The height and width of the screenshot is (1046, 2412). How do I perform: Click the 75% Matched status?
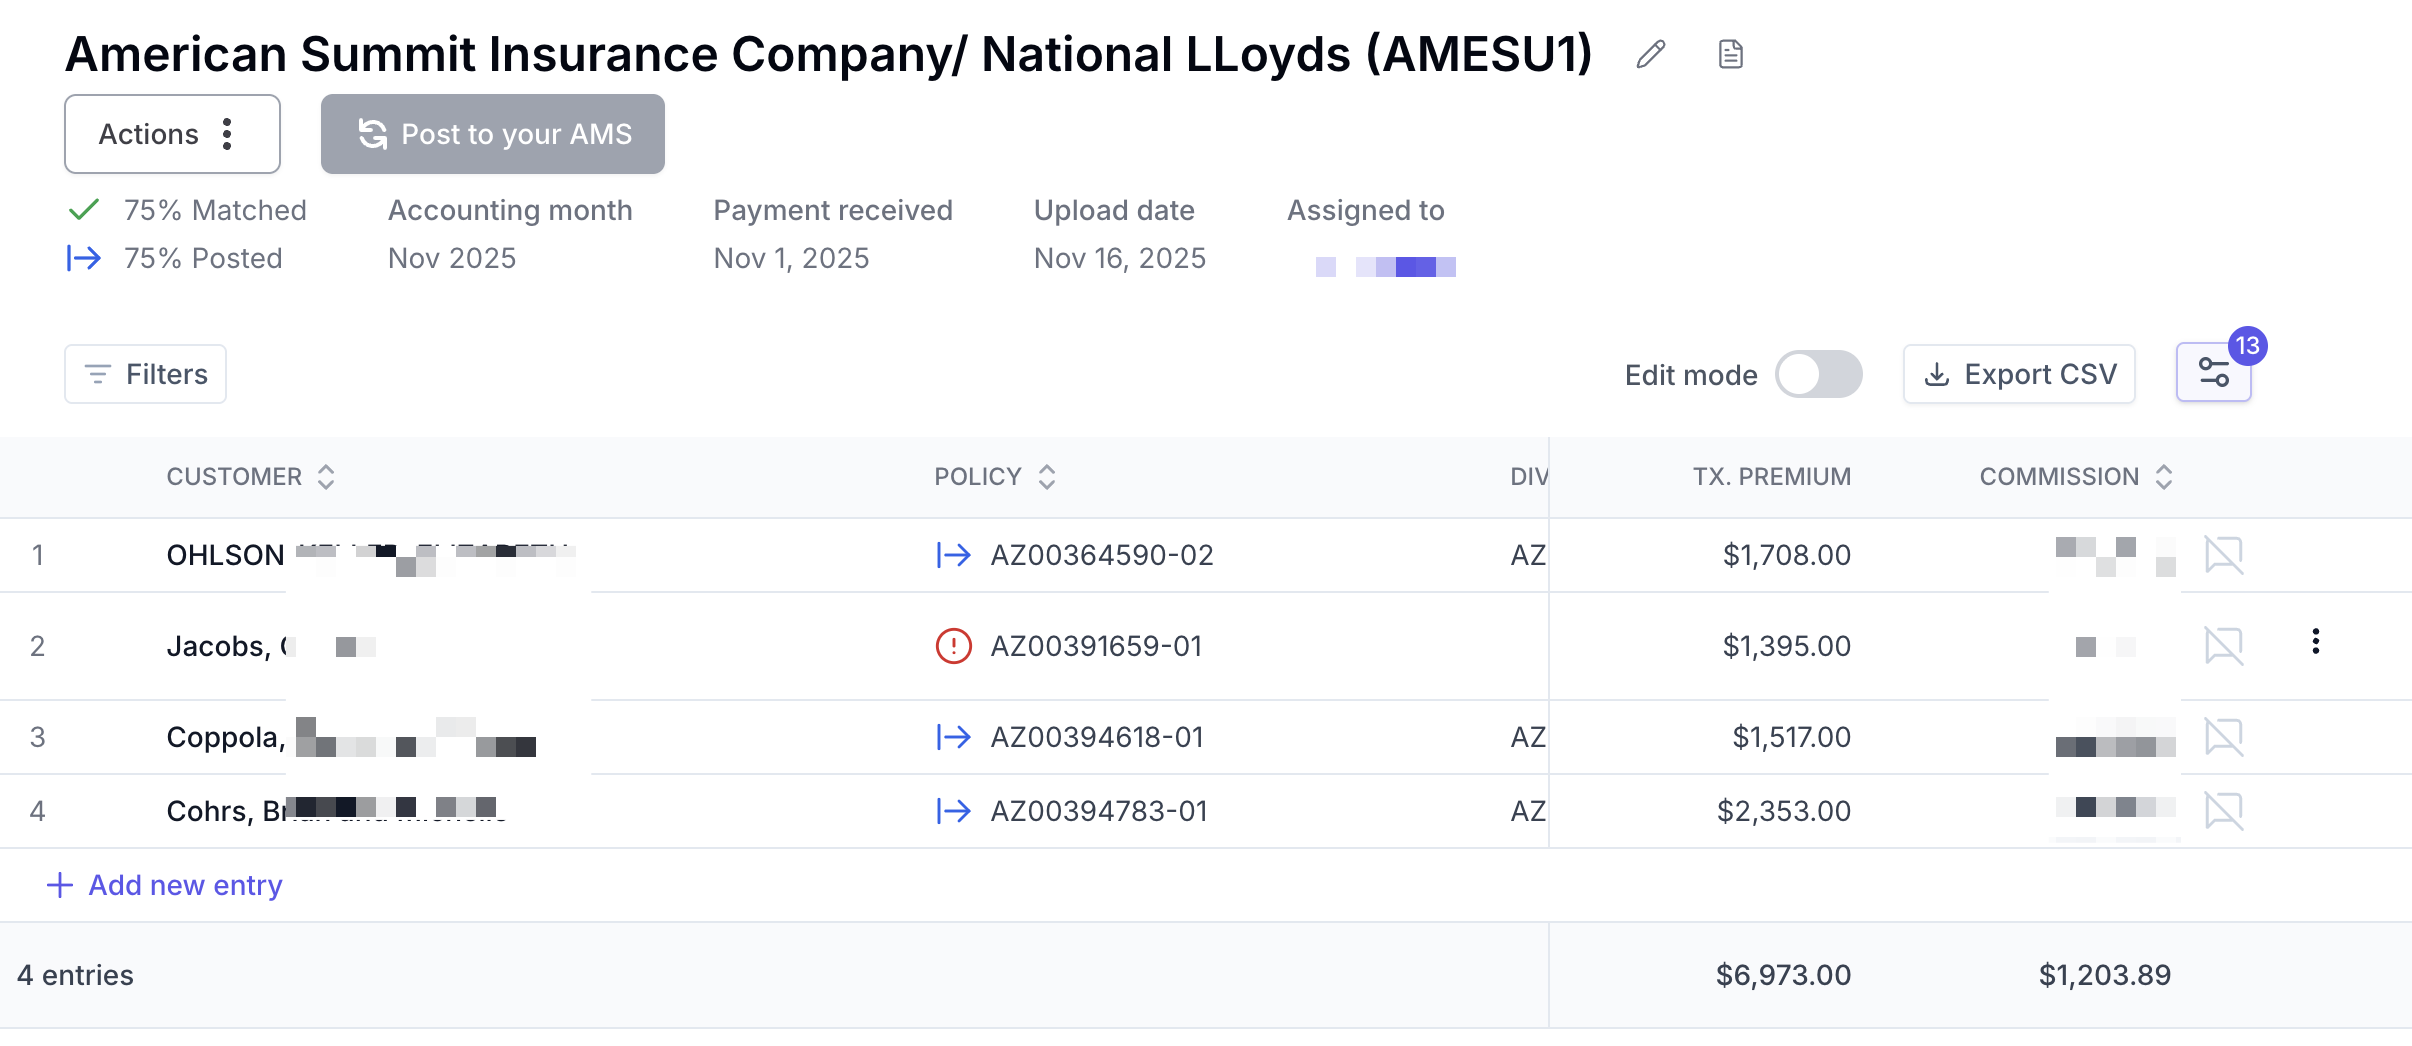point(215,210)
